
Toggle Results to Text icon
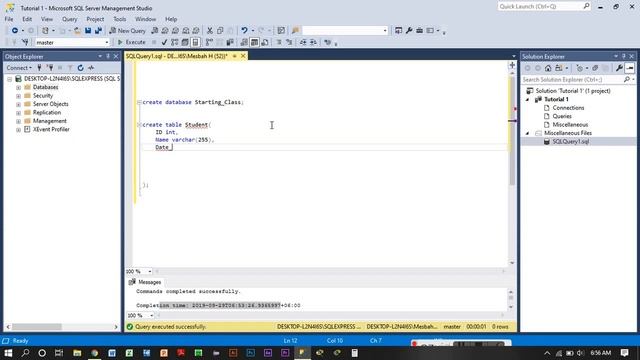click(x=244, y=42)
